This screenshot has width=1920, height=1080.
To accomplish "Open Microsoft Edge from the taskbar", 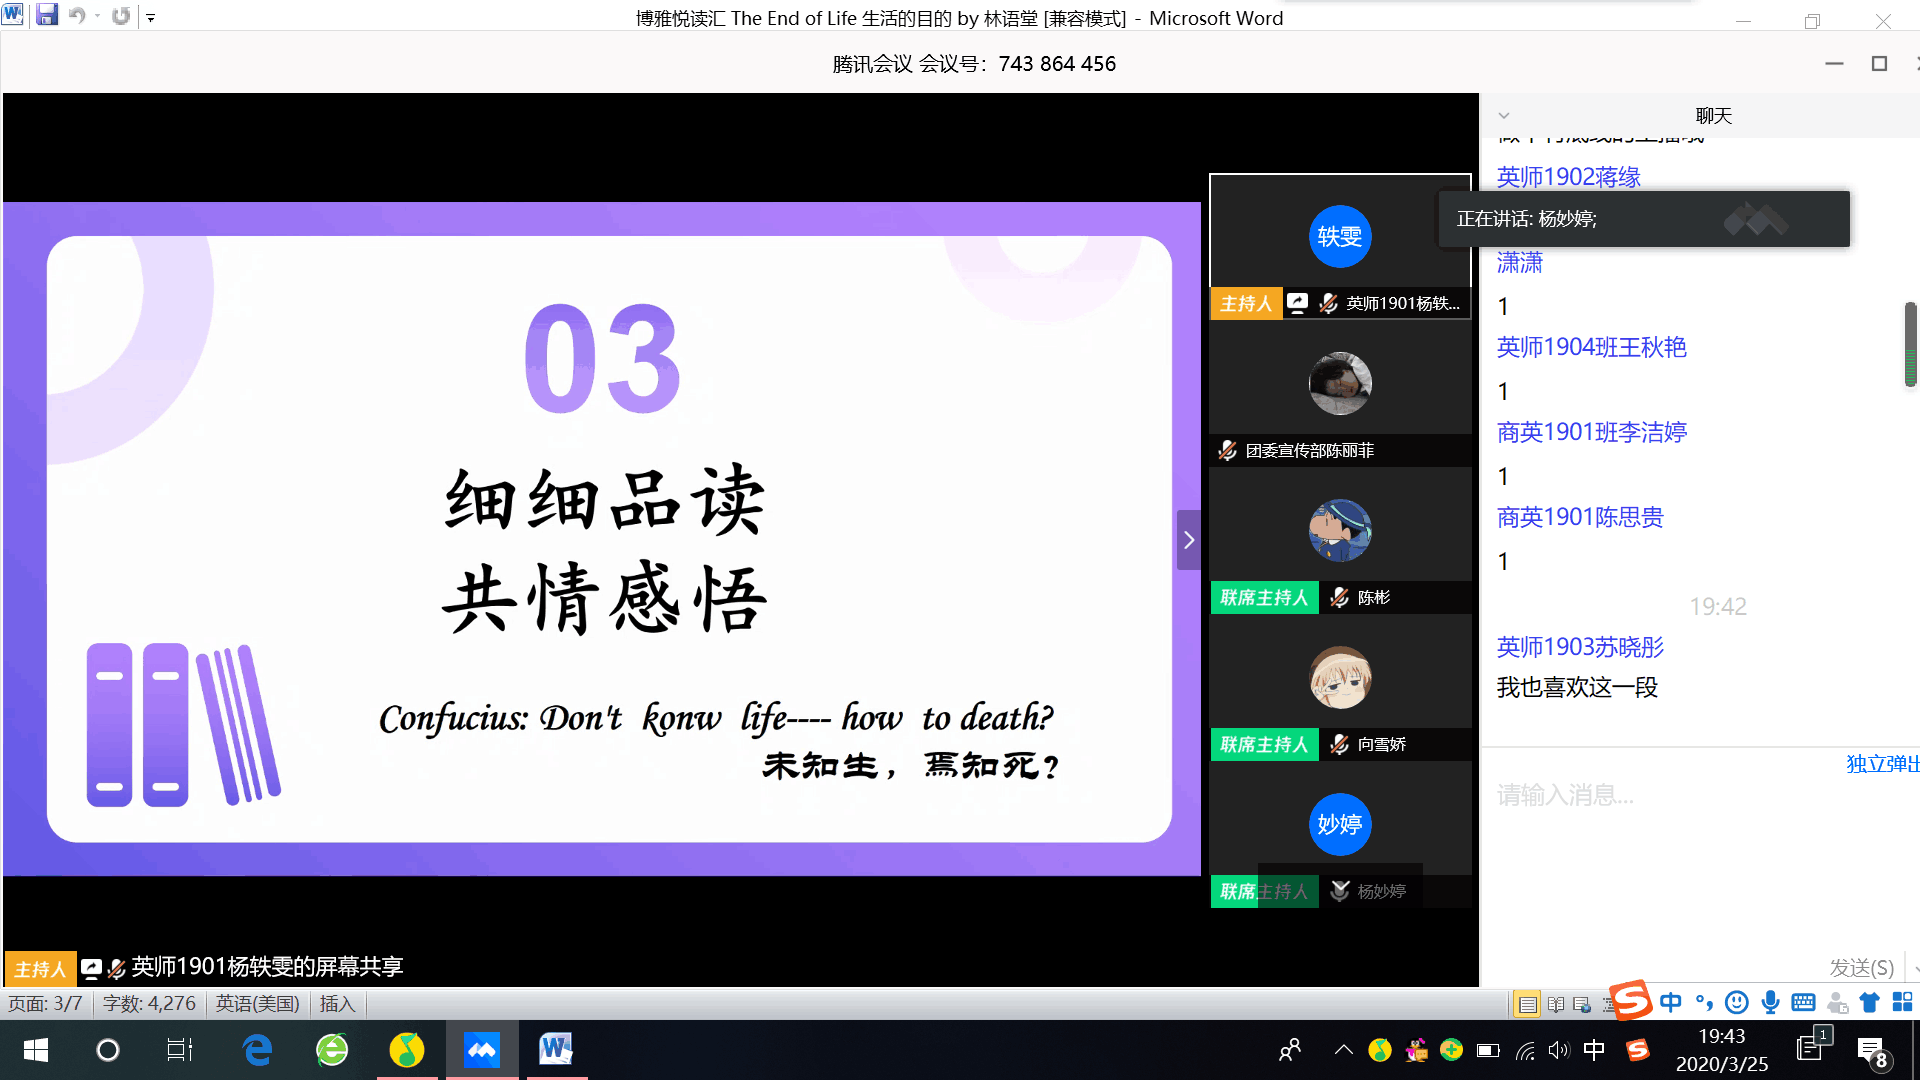I will tap(257, 1049).
